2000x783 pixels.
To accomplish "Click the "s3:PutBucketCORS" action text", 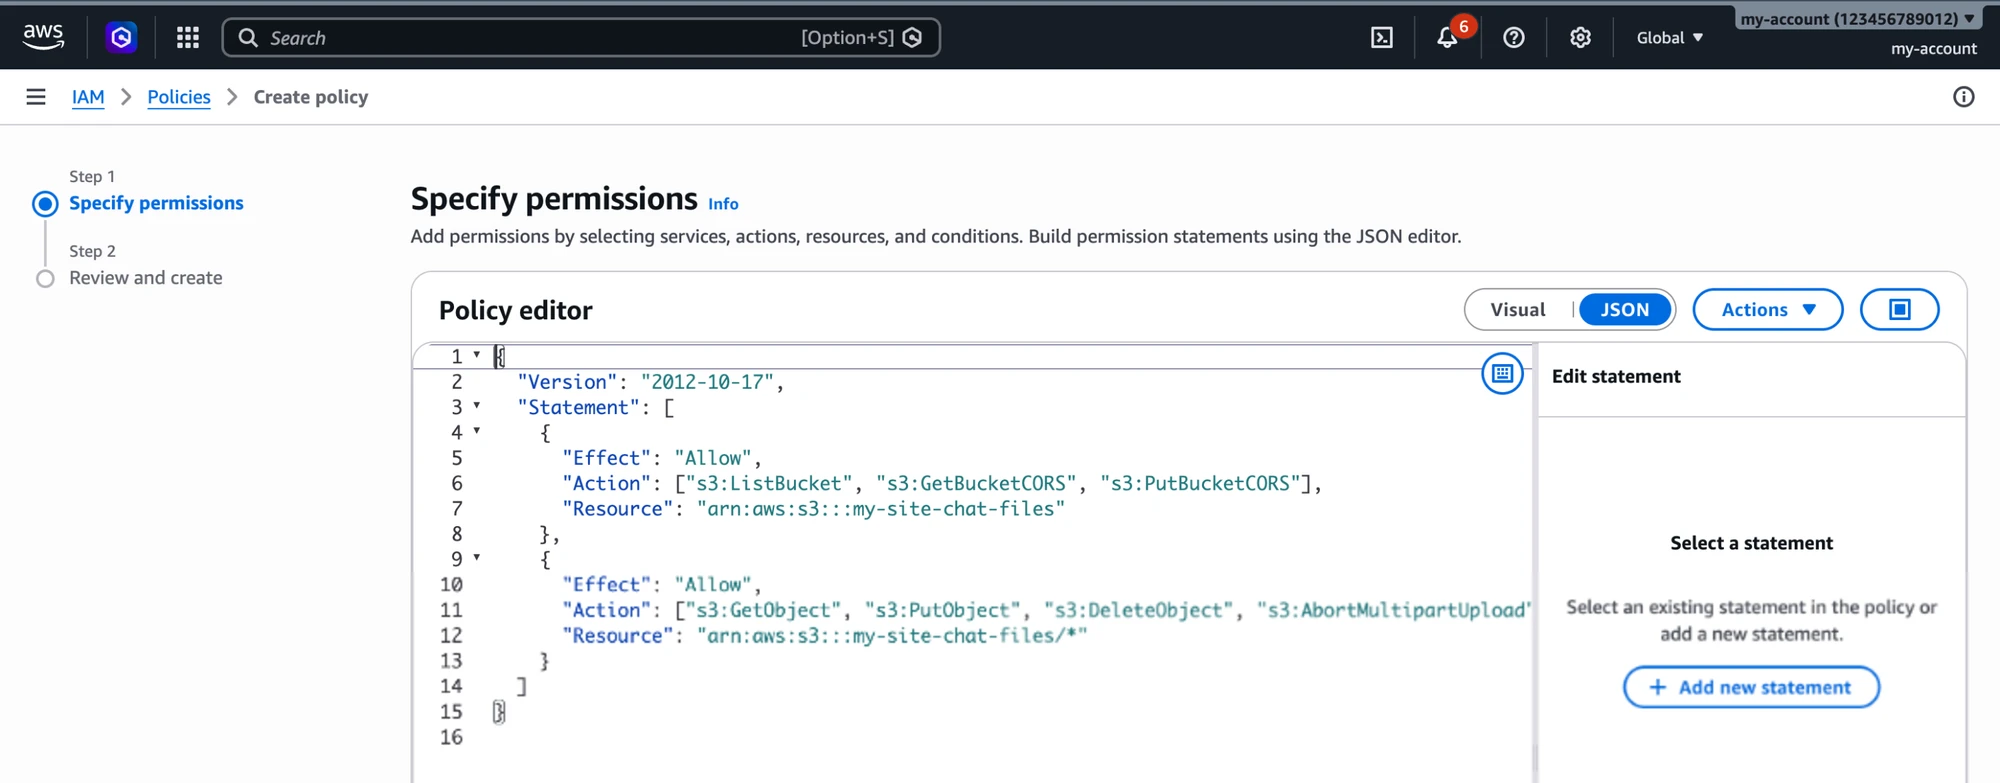I will click(1201, 483).
